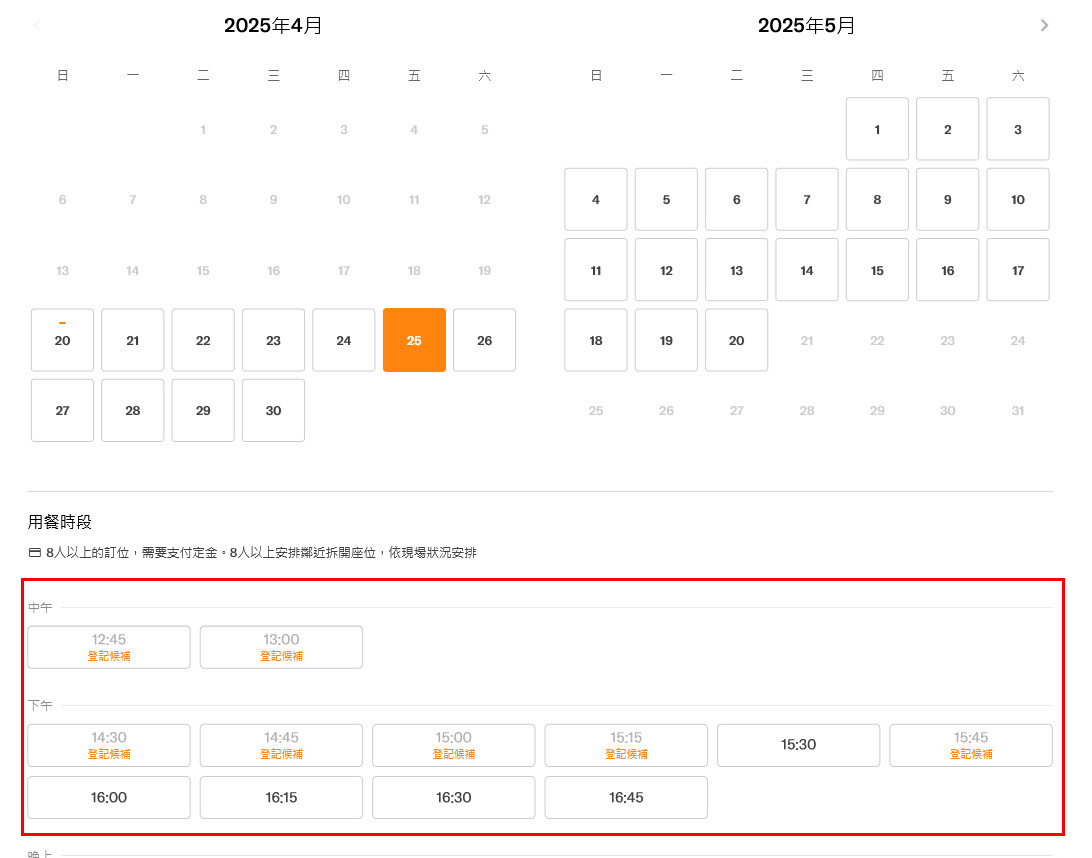The image size is (1092, 858).
Task: Choose May 1 in the calendar
Action: coord(877,129)
